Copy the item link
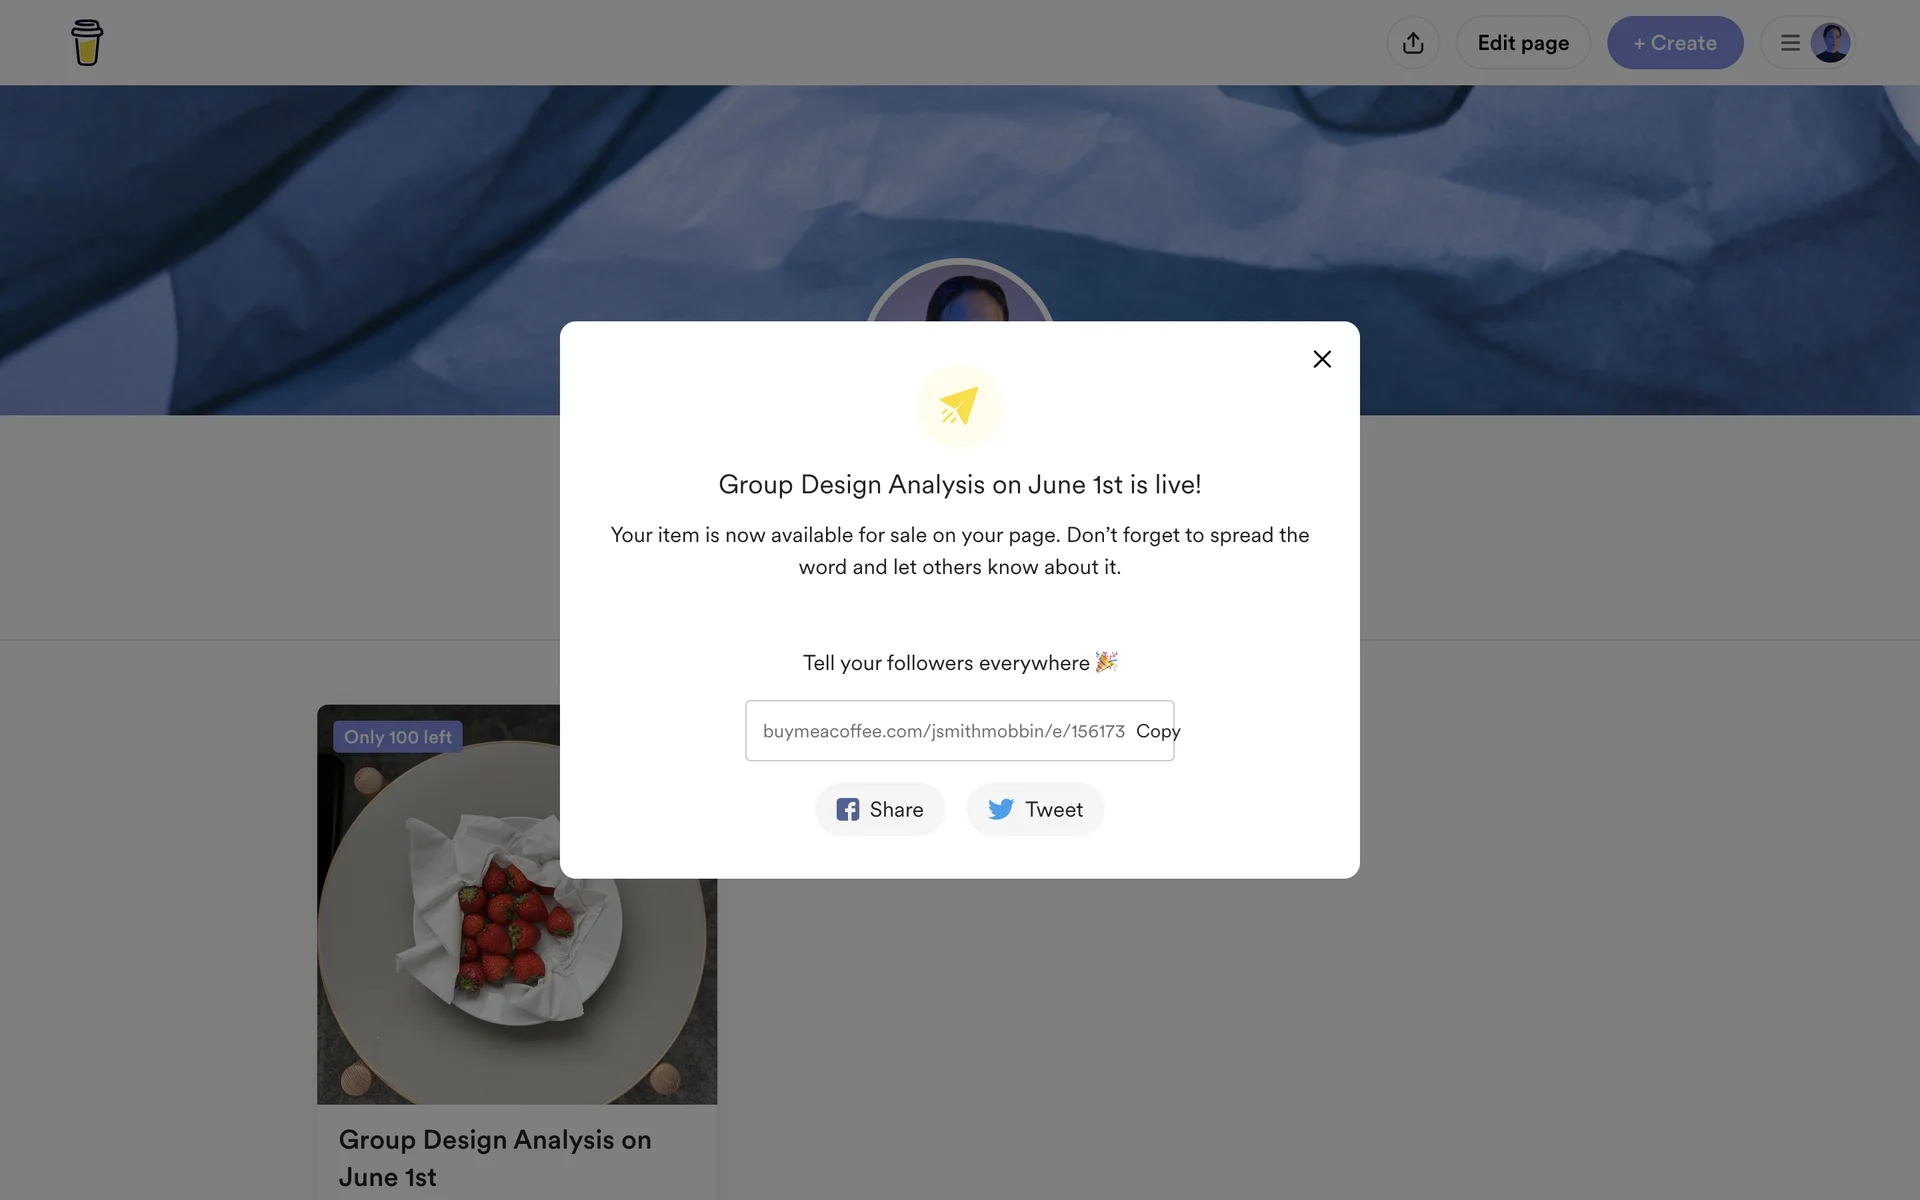The height and width of the screenshot is (1200, 1920). tap(1158, 731)
